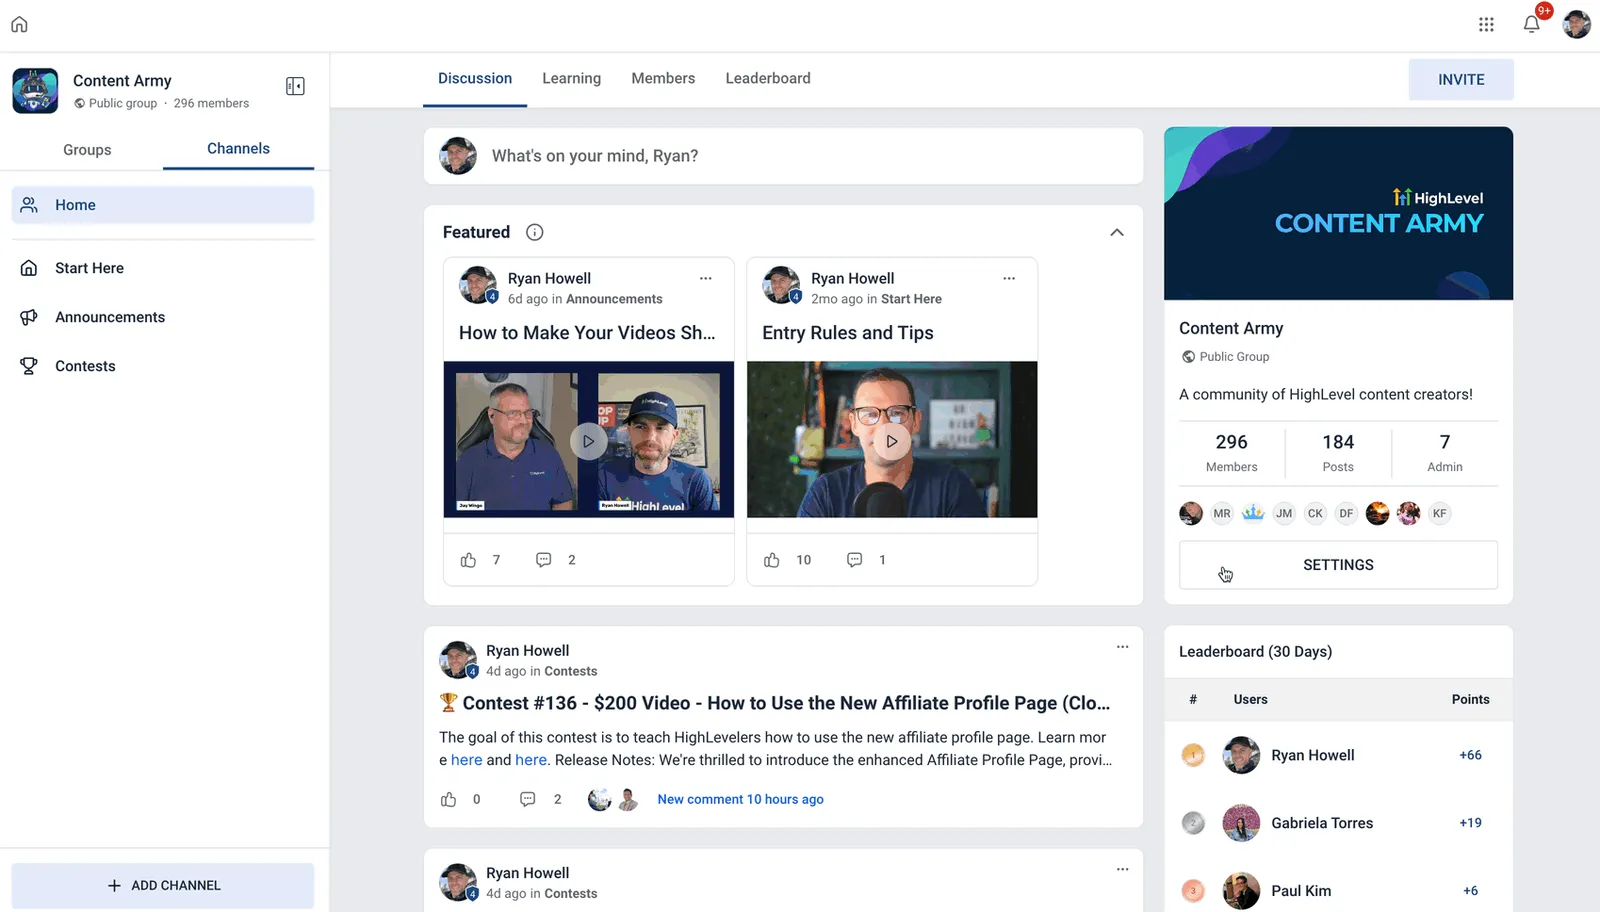Open the user profile avatar menu
The height and width of the screenshot is (912, 1600).
pyautogui.click(x=1577, y=25)
